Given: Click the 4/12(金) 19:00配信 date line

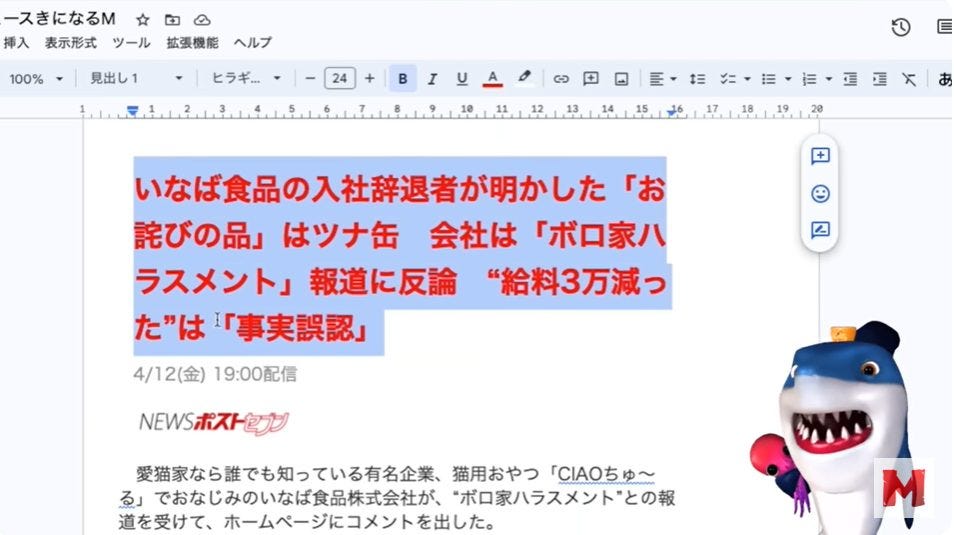Looking at the screenshot, I should click(x=215, y=374).
